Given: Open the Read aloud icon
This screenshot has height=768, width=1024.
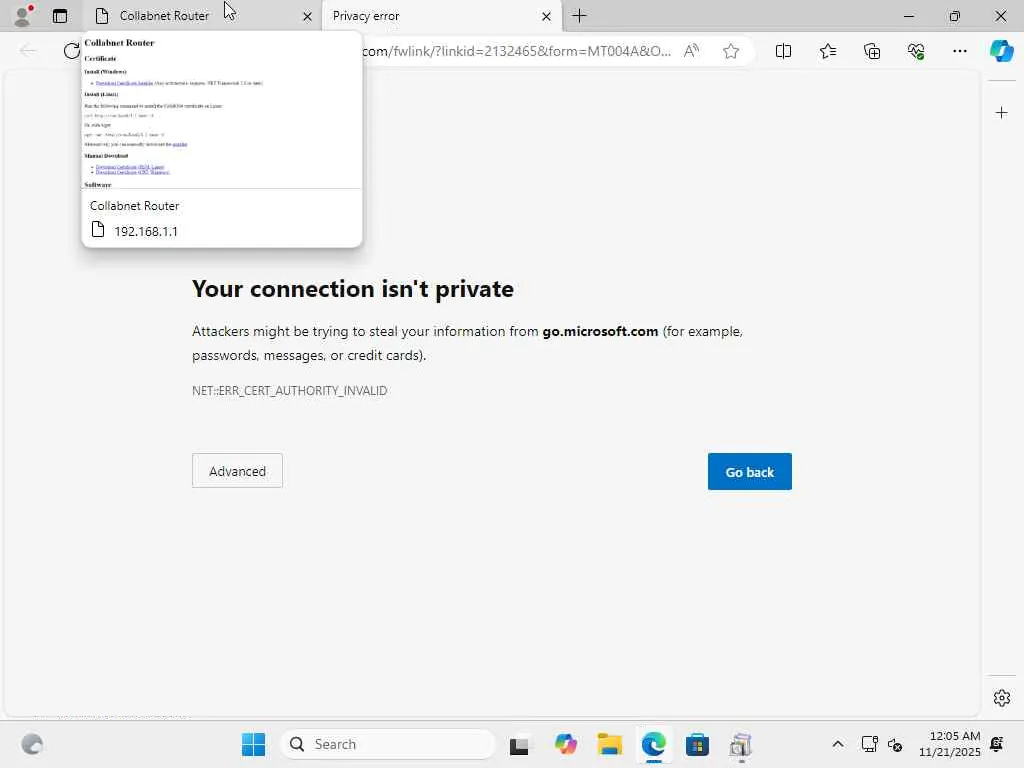Looking at the screenshot, I should point(691,51).
